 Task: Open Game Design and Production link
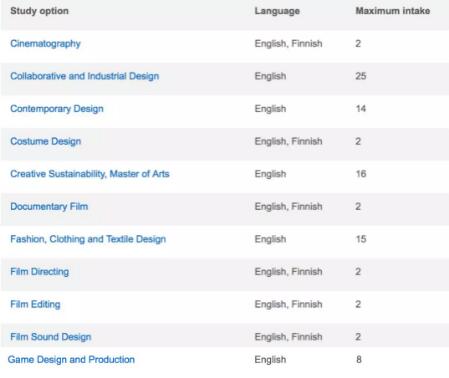[71, 360]
